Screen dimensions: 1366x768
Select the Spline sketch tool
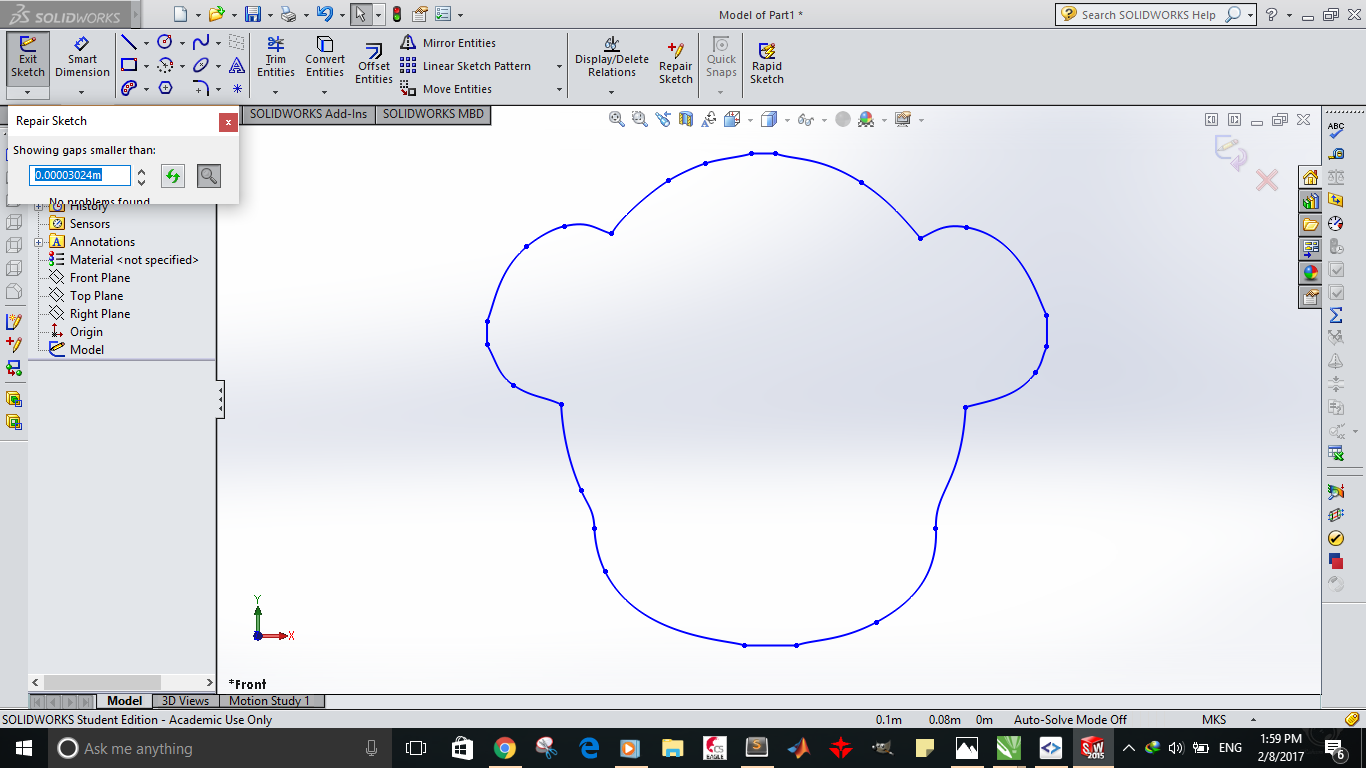[201, 42]
